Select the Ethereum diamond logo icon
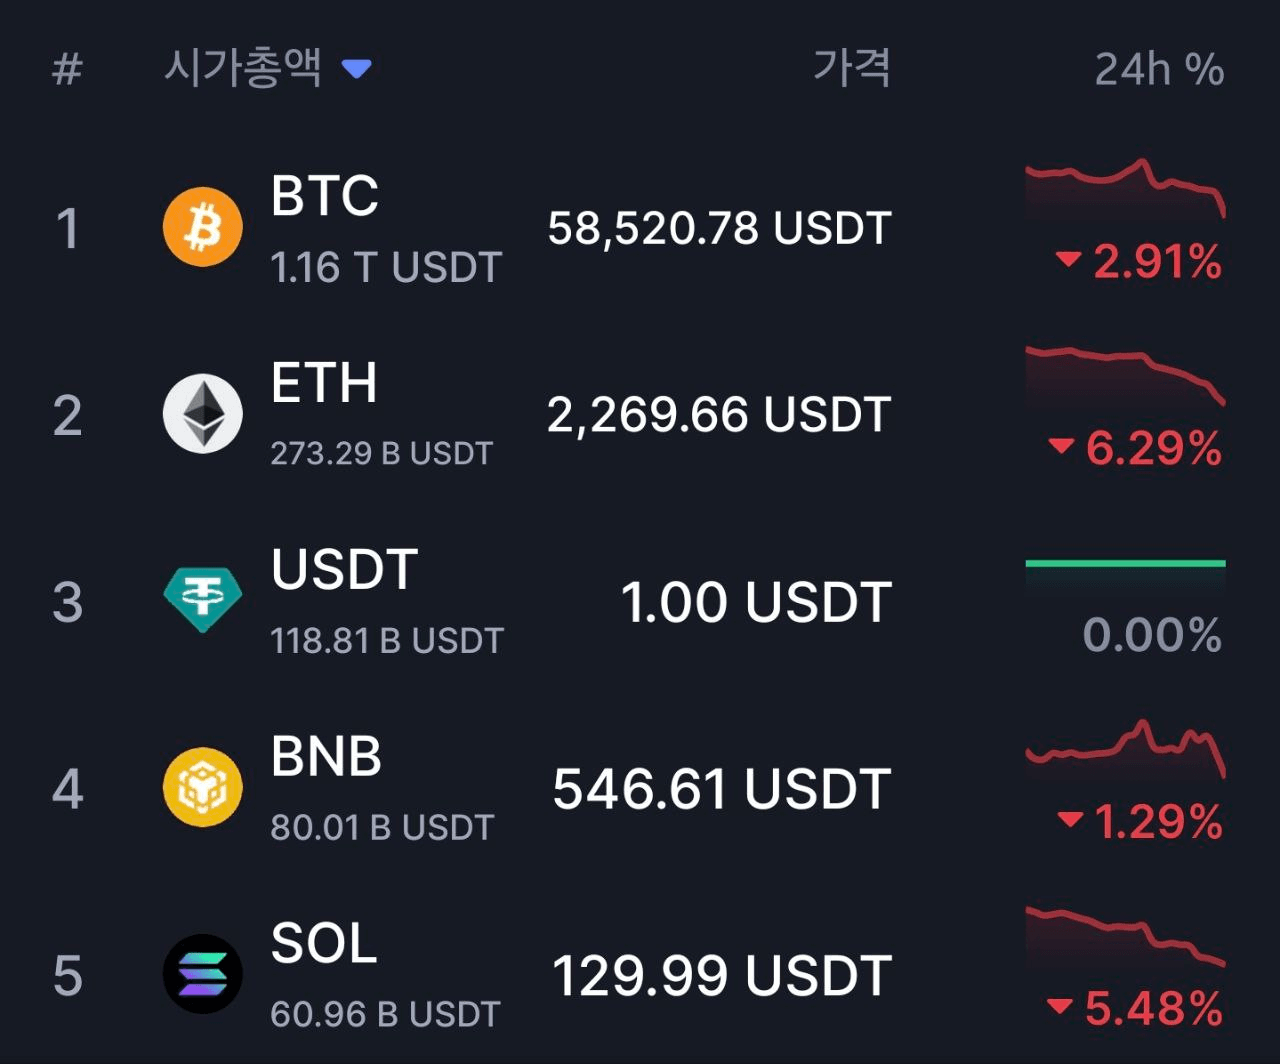 pos(203,414)
